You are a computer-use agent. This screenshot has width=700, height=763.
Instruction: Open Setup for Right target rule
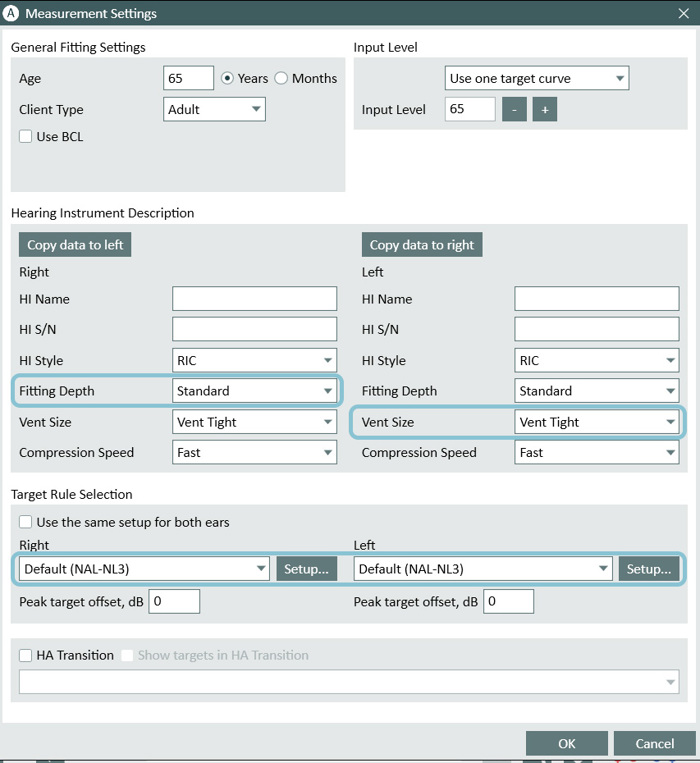(x=306, y=569)
